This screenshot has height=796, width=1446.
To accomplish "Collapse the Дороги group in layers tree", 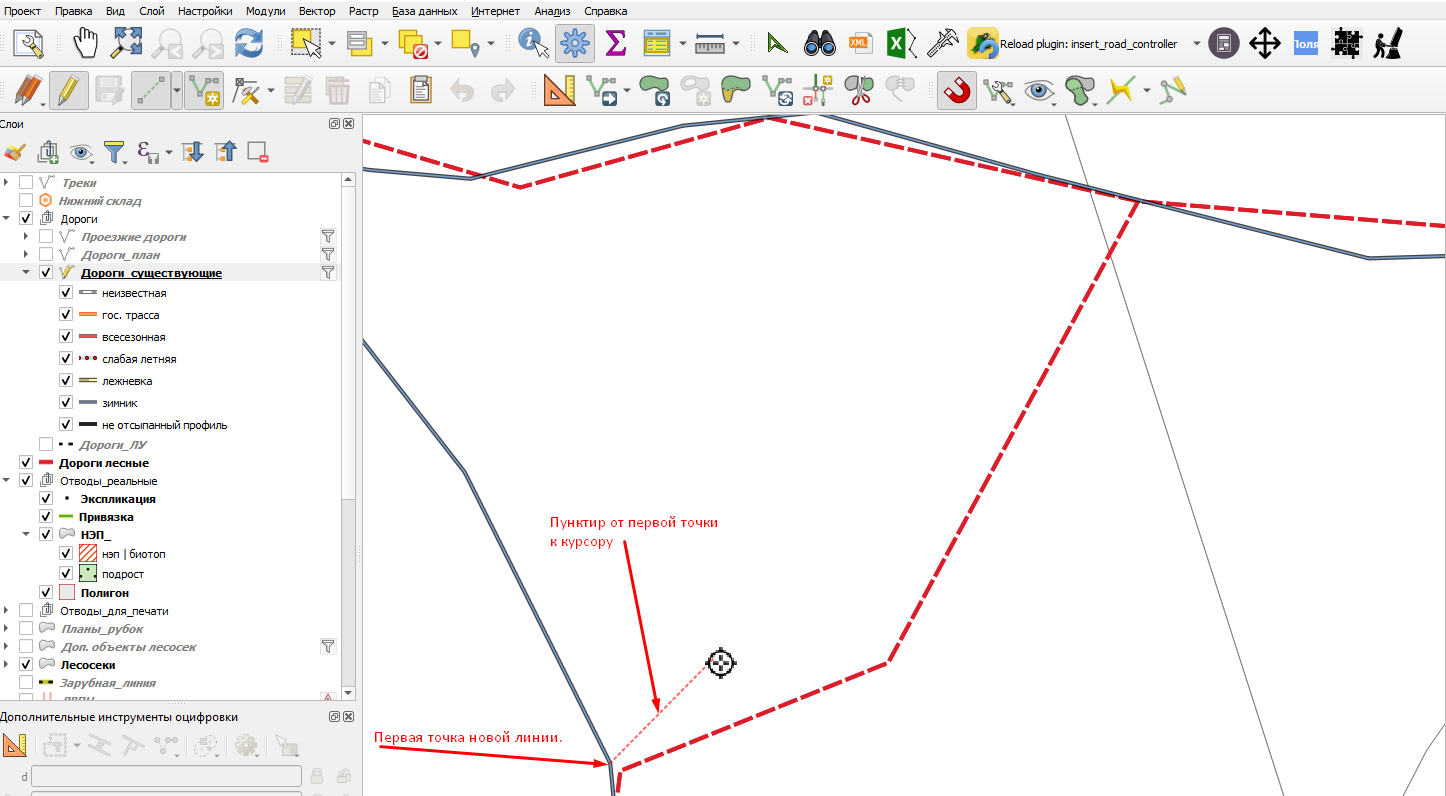I will [8, 219].
